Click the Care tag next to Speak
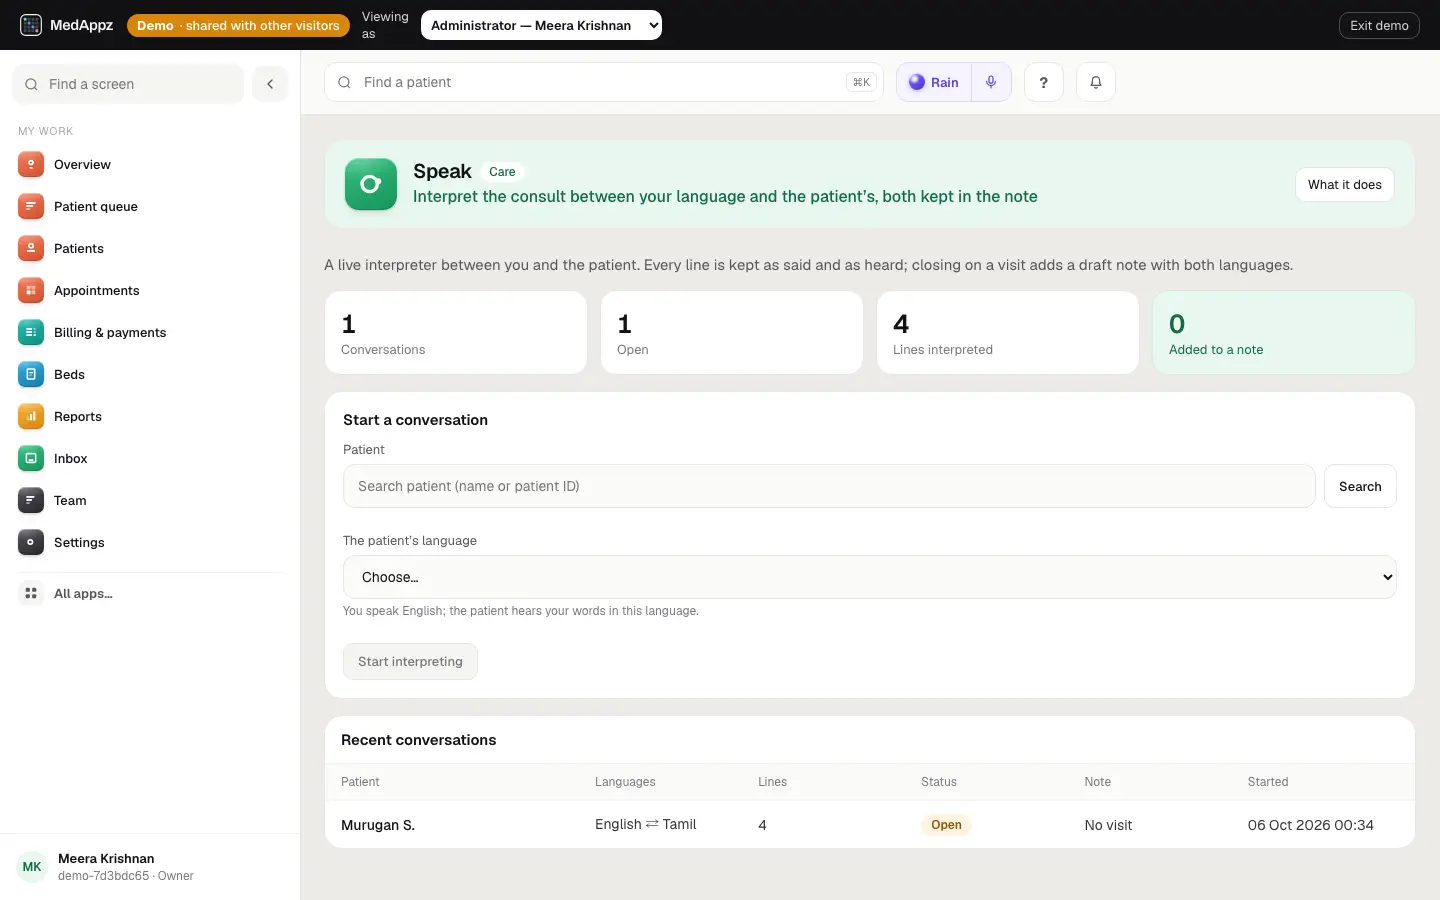The width and height of the screenshot is (1440, 900). coord(502,172)
